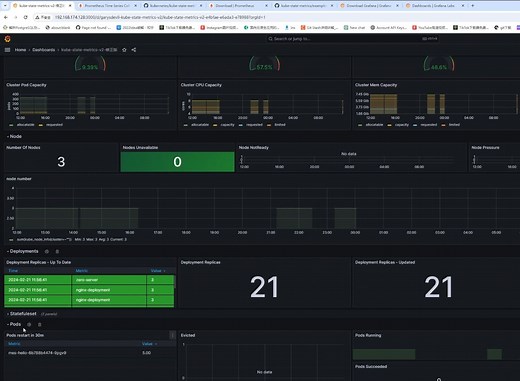
Task: Click the share dashboard icon
Action: 134,50
